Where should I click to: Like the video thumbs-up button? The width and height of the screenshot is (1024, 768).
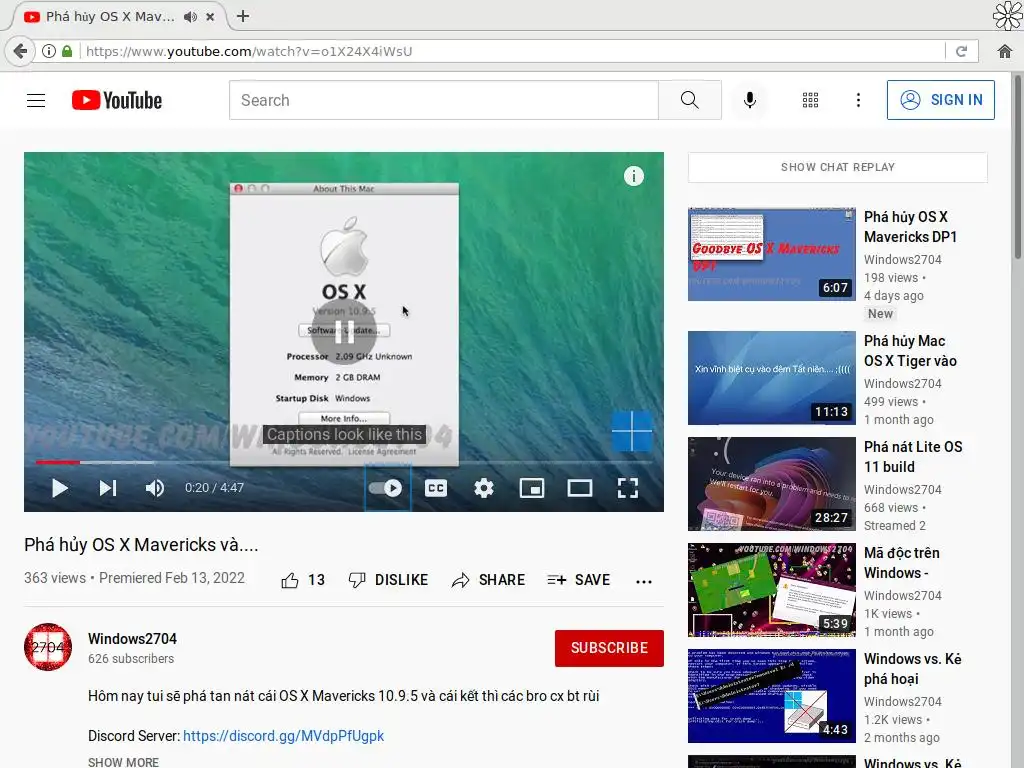[x=289, y=580]
